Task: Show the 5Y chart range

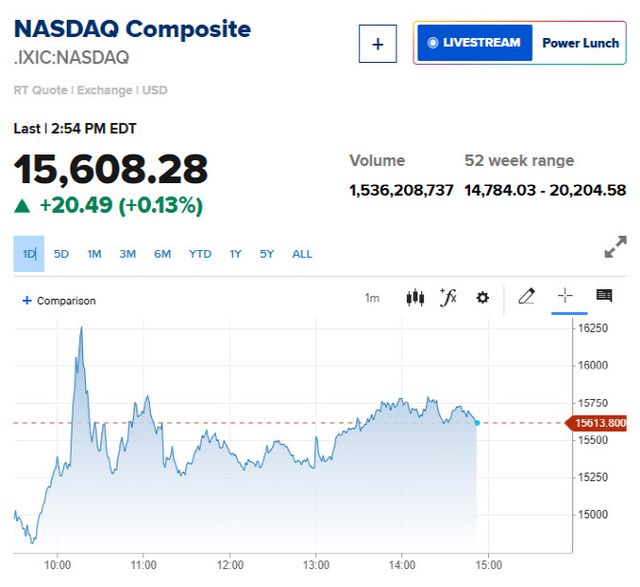Action: (267, 254)
